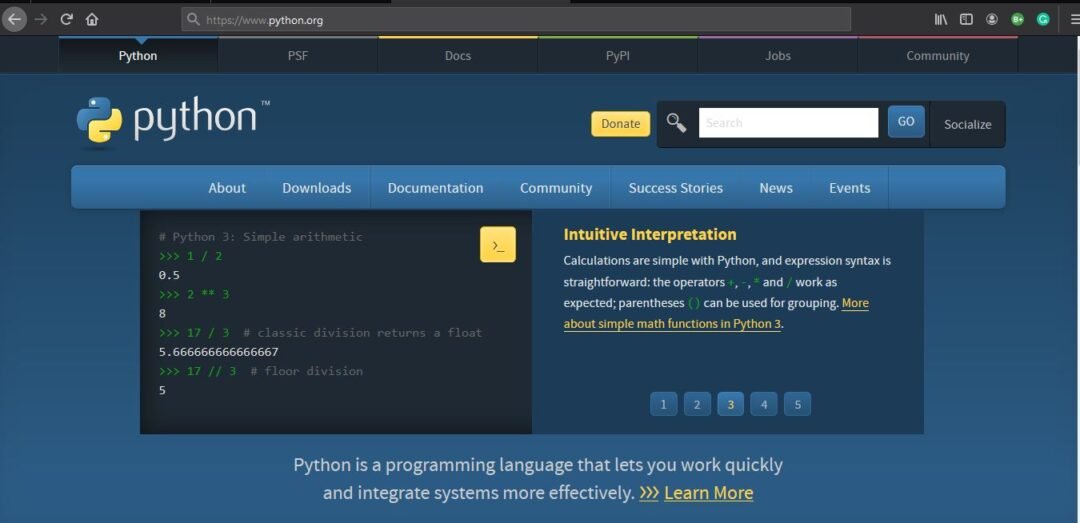
Task: Open the browser hamburger menu
Action: [1074, 19]
